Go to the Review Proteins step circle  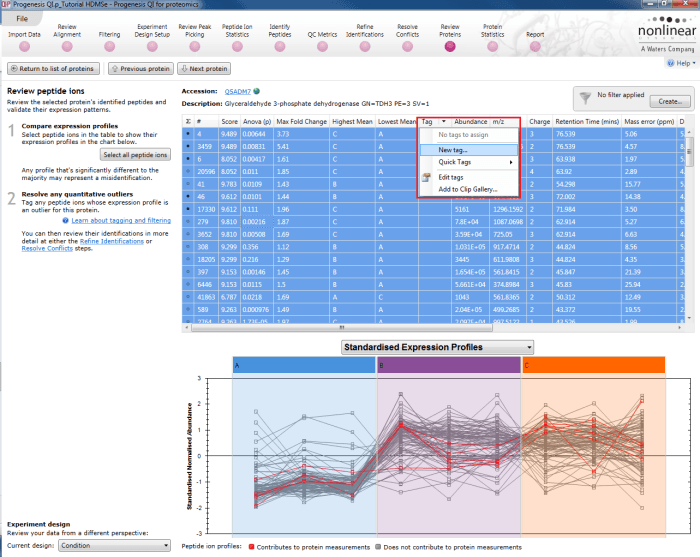450,46
